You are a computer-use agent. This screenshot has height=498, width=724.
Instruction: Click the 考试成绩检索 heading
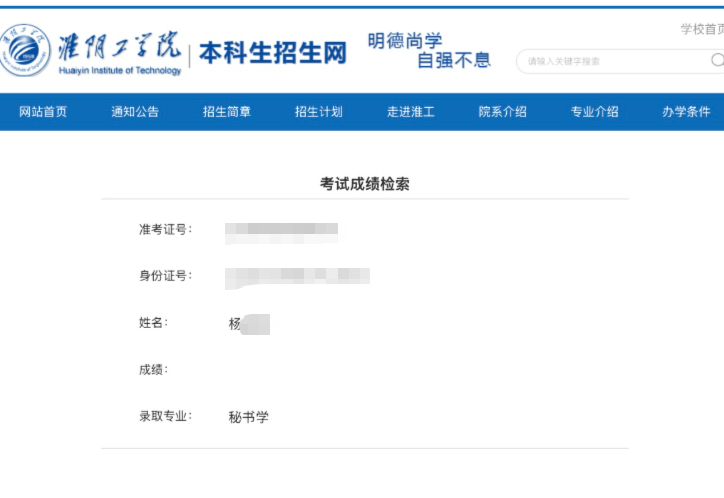point(365,184)
